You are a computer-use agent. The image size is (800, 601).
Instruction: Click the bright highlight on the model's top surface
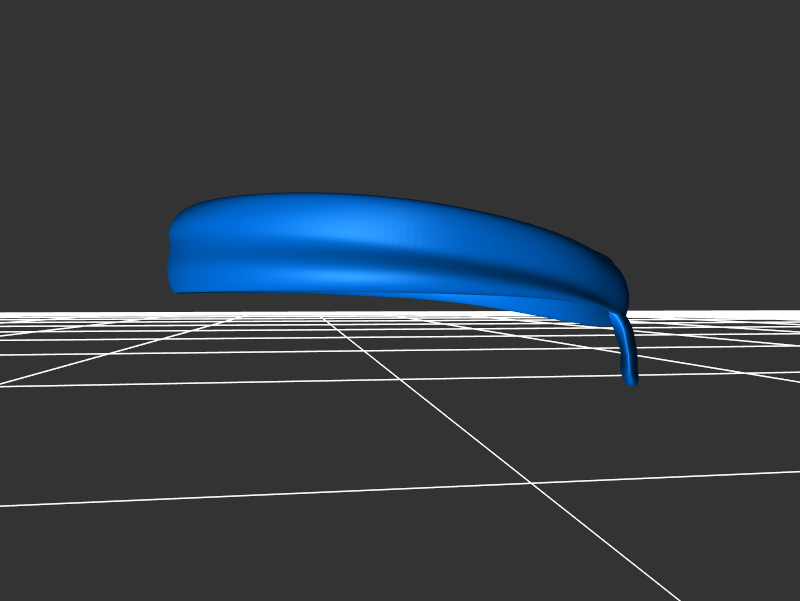pos(370,230)
